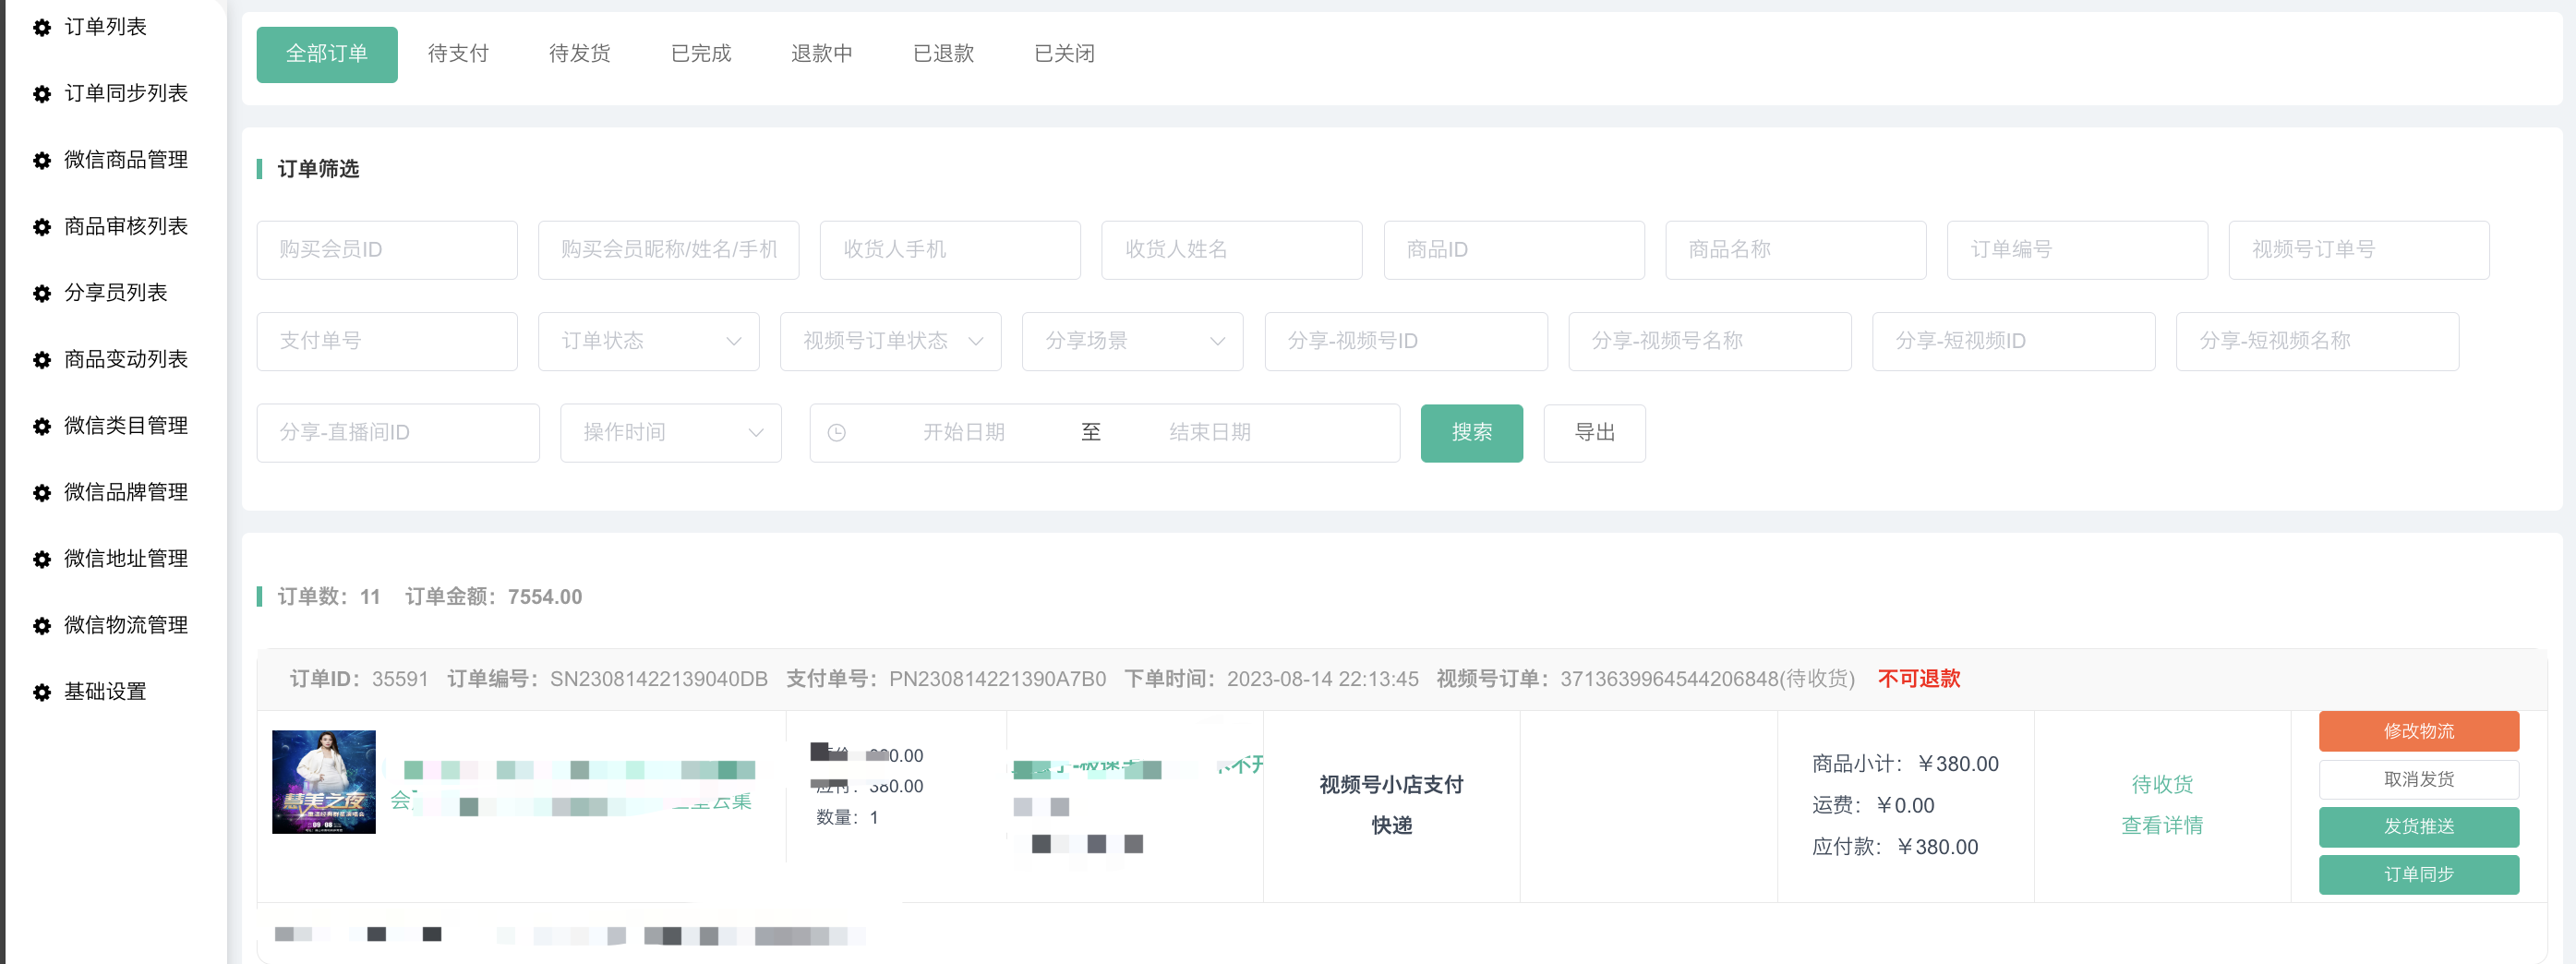Click gear icon beside 微信类目管理

tap(42, 426)
